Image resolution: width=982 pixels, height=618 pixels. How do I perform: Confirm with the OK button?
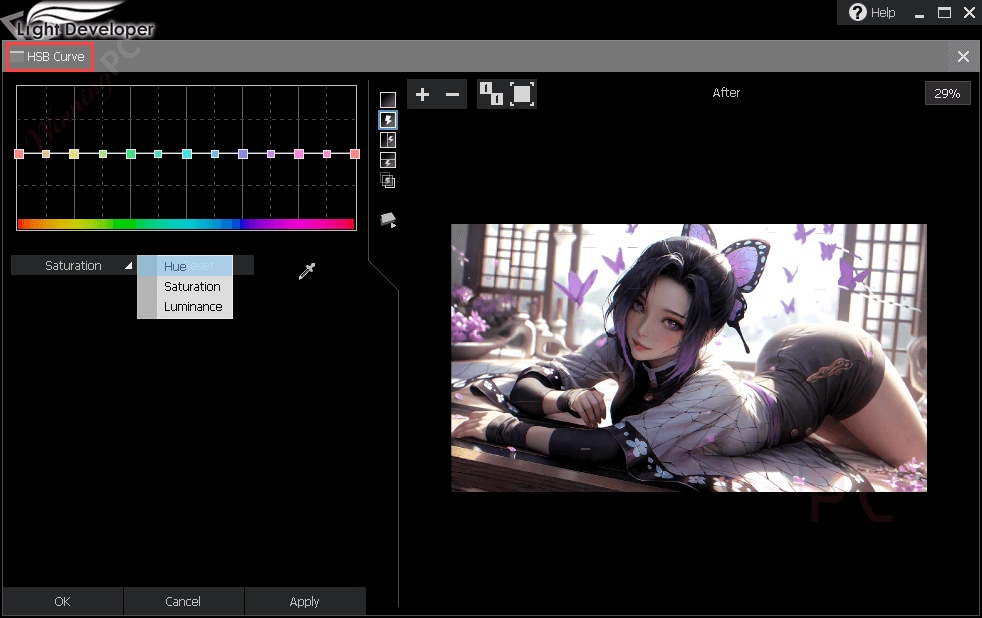click(x=63, y=602)
